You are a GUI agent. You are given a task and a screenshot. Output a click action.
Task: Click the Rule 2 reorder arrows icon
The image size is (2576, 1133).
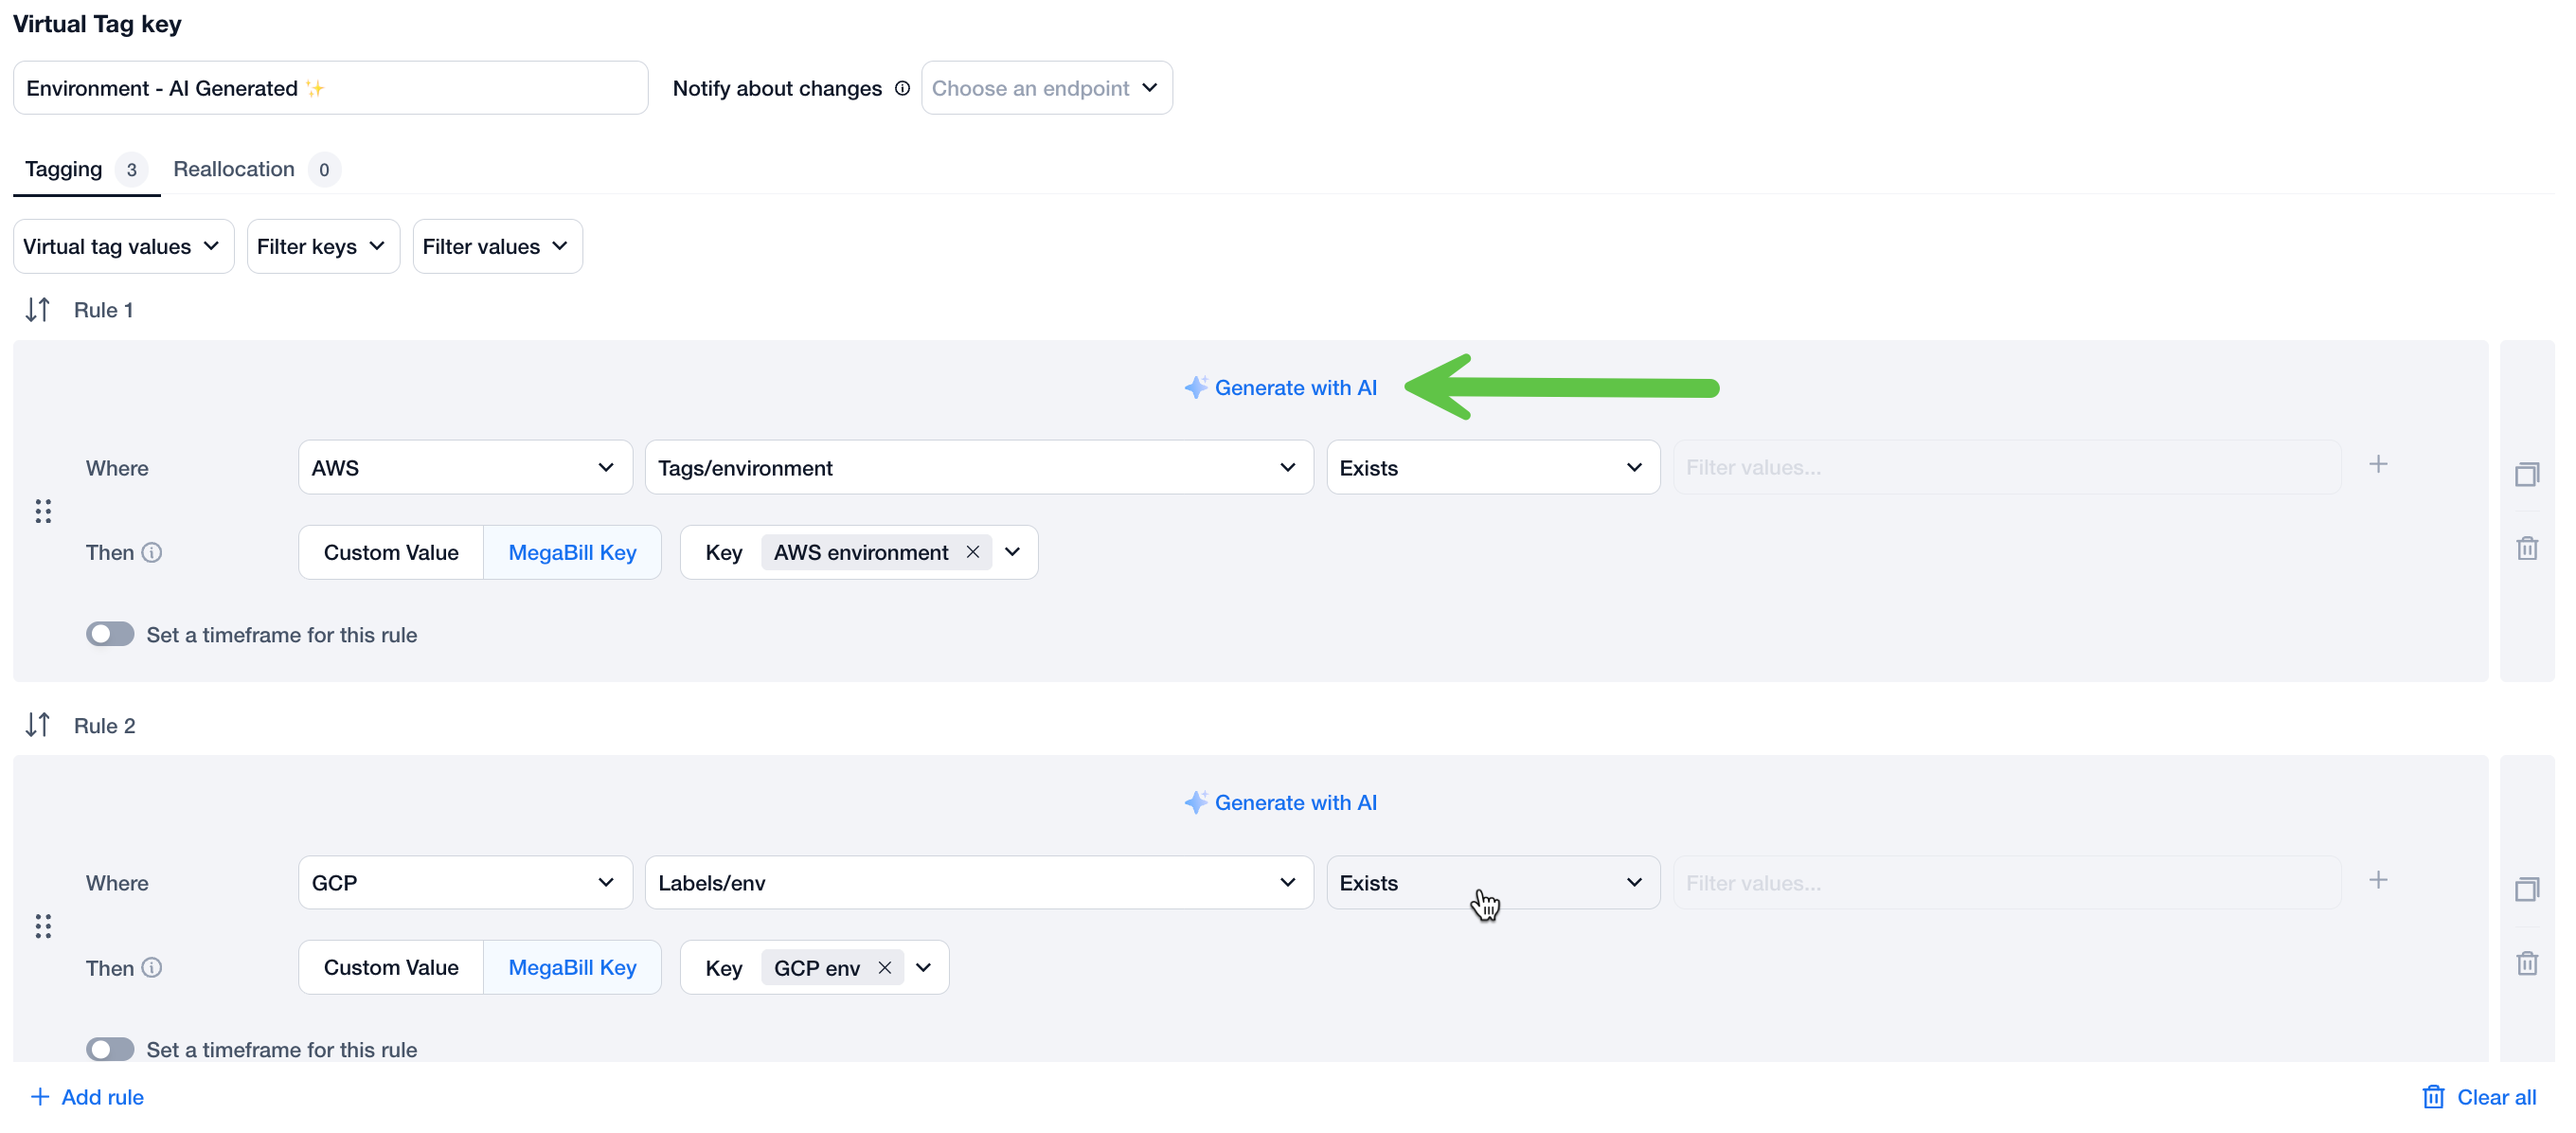pos(38,725)
